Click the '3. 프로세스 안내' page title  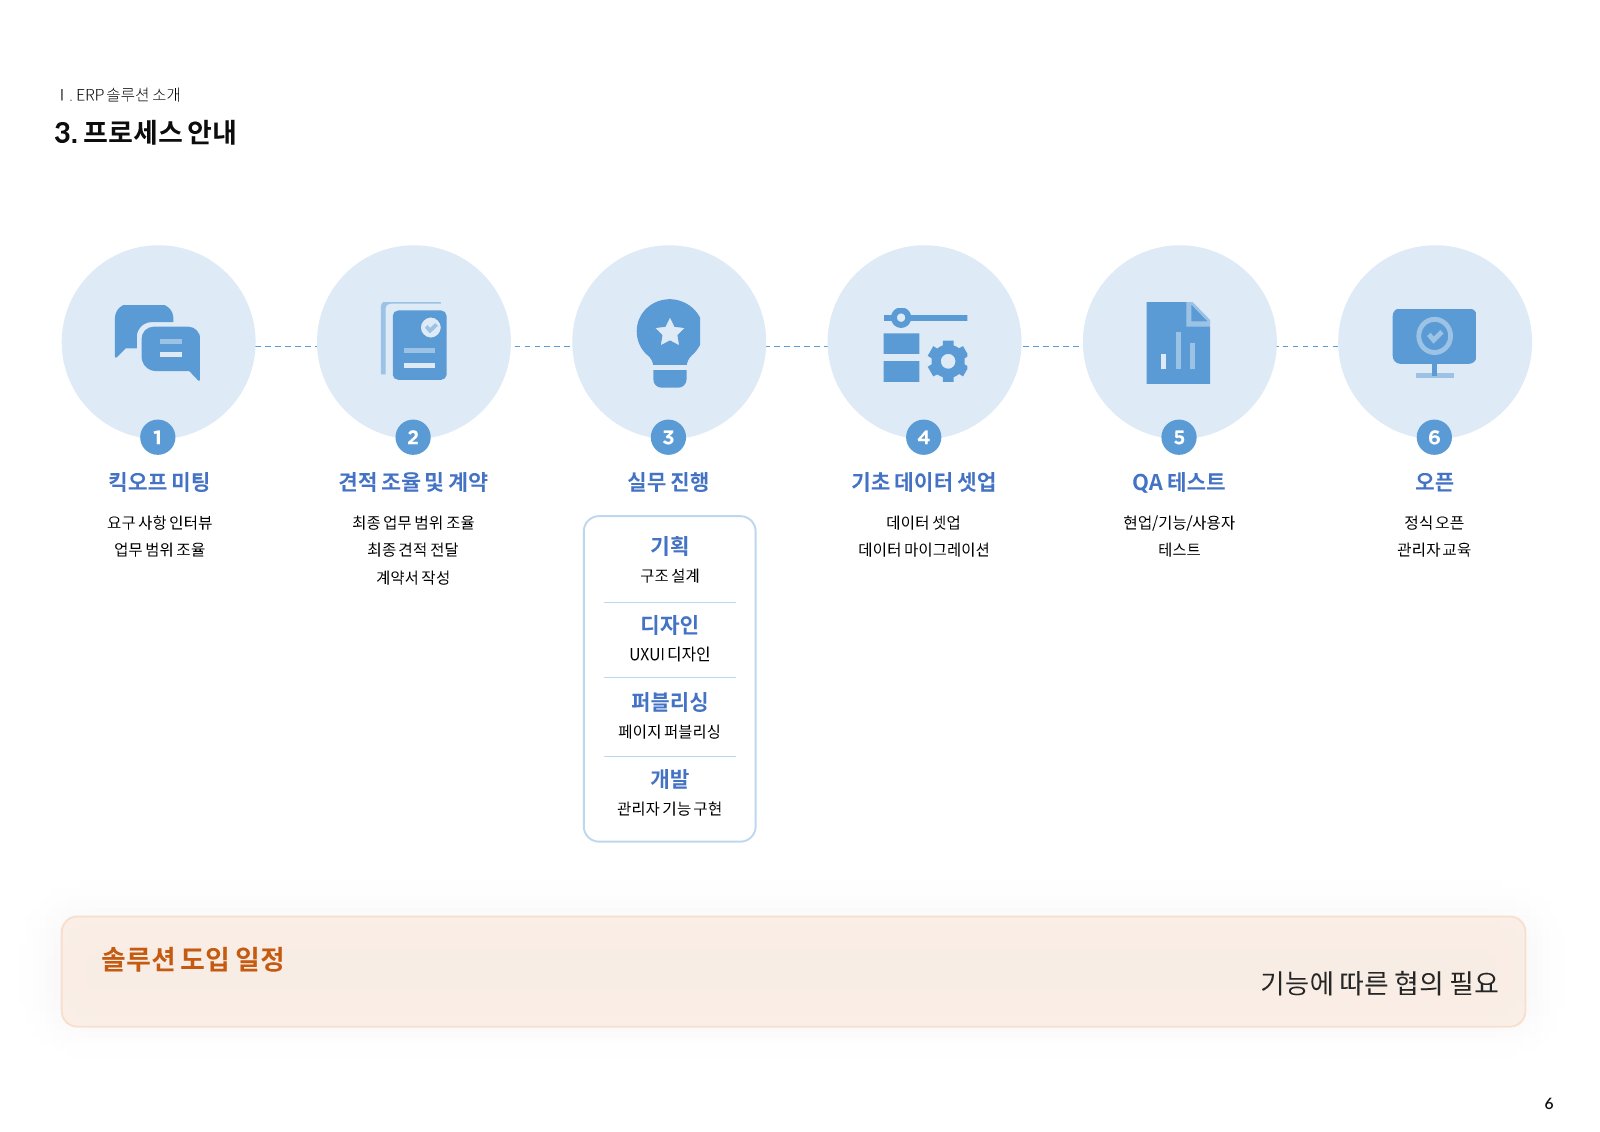pyautogui.click(x=145, y=133)
